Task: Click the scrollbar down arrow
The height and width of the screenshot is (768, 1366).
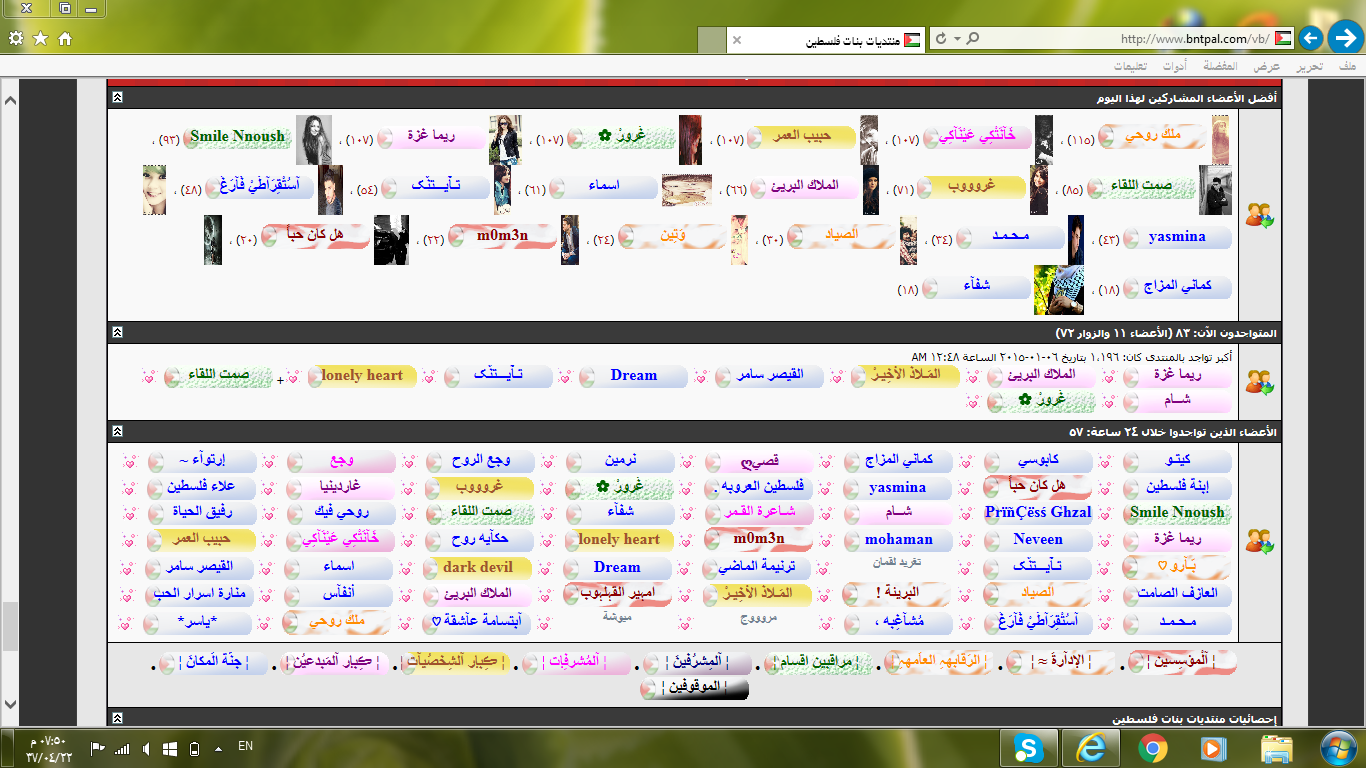Action: (11, 704)
